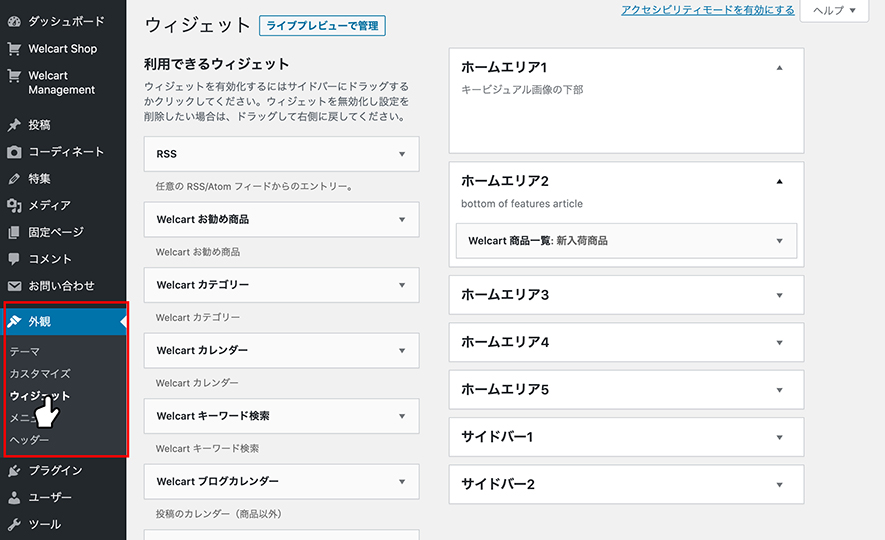This screenshot has width=885, height=540.
Task: Click the Welcart Shop cart icon
Action: point(14,49)
